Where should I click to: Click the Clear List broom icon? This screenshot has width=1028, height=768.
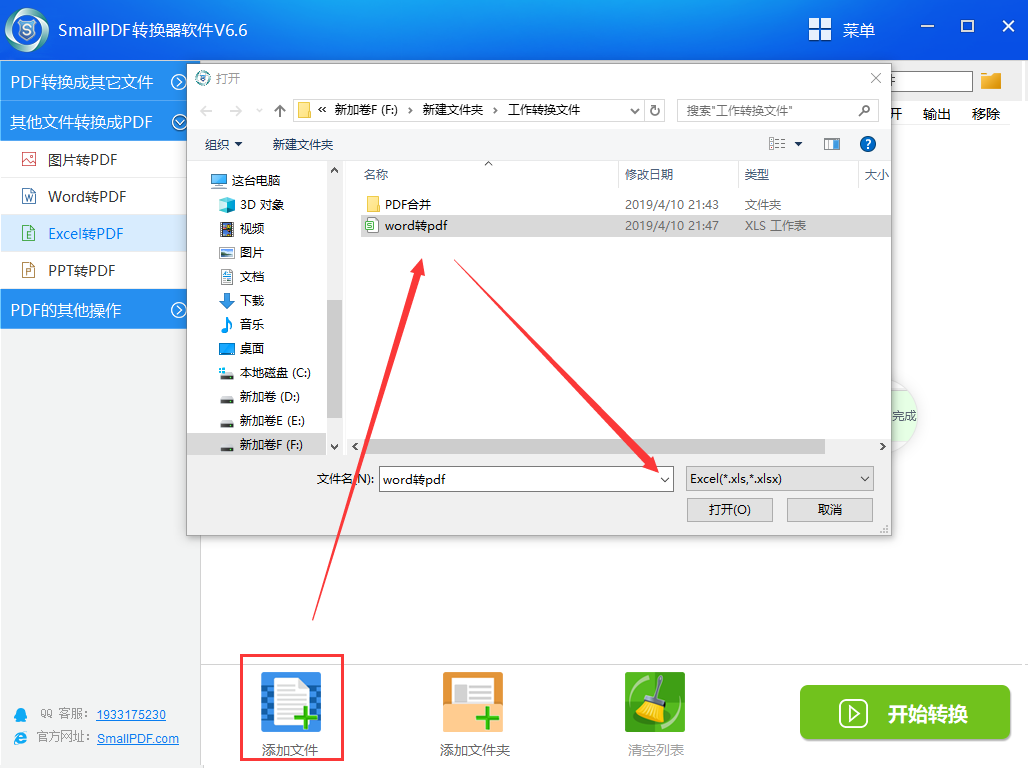click(655, 702)
